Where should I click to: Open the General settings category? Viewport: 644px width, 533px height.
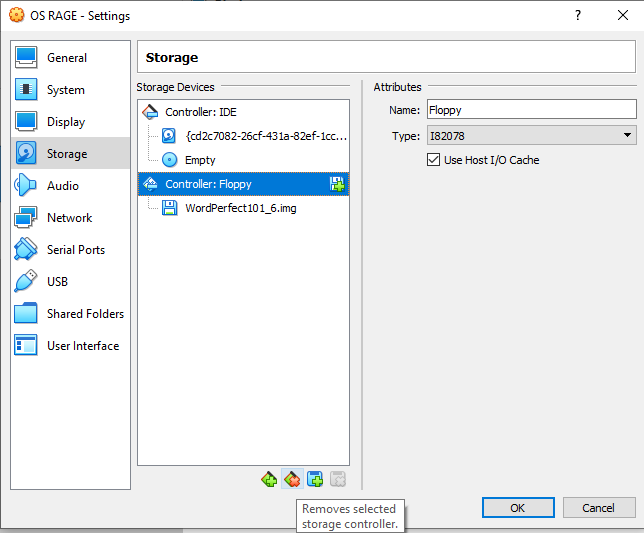pyautogui.click(x=67, y=58)
